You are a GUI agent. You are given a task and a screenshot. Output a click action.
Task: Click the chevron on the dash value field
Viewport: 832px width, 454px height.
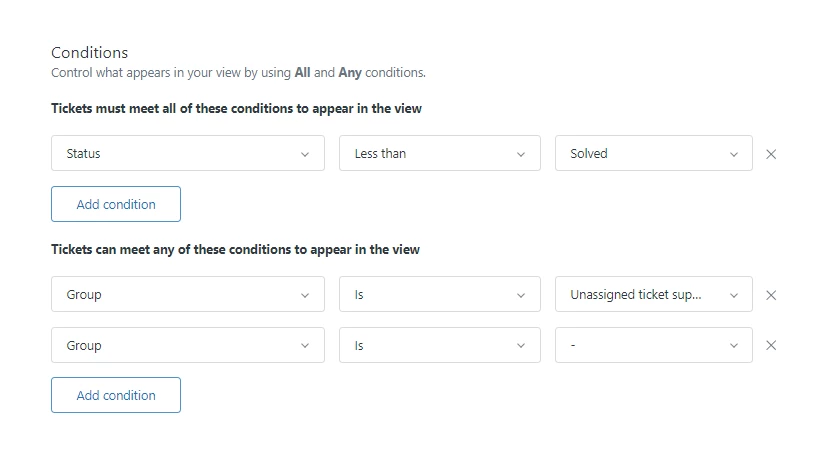734,345
